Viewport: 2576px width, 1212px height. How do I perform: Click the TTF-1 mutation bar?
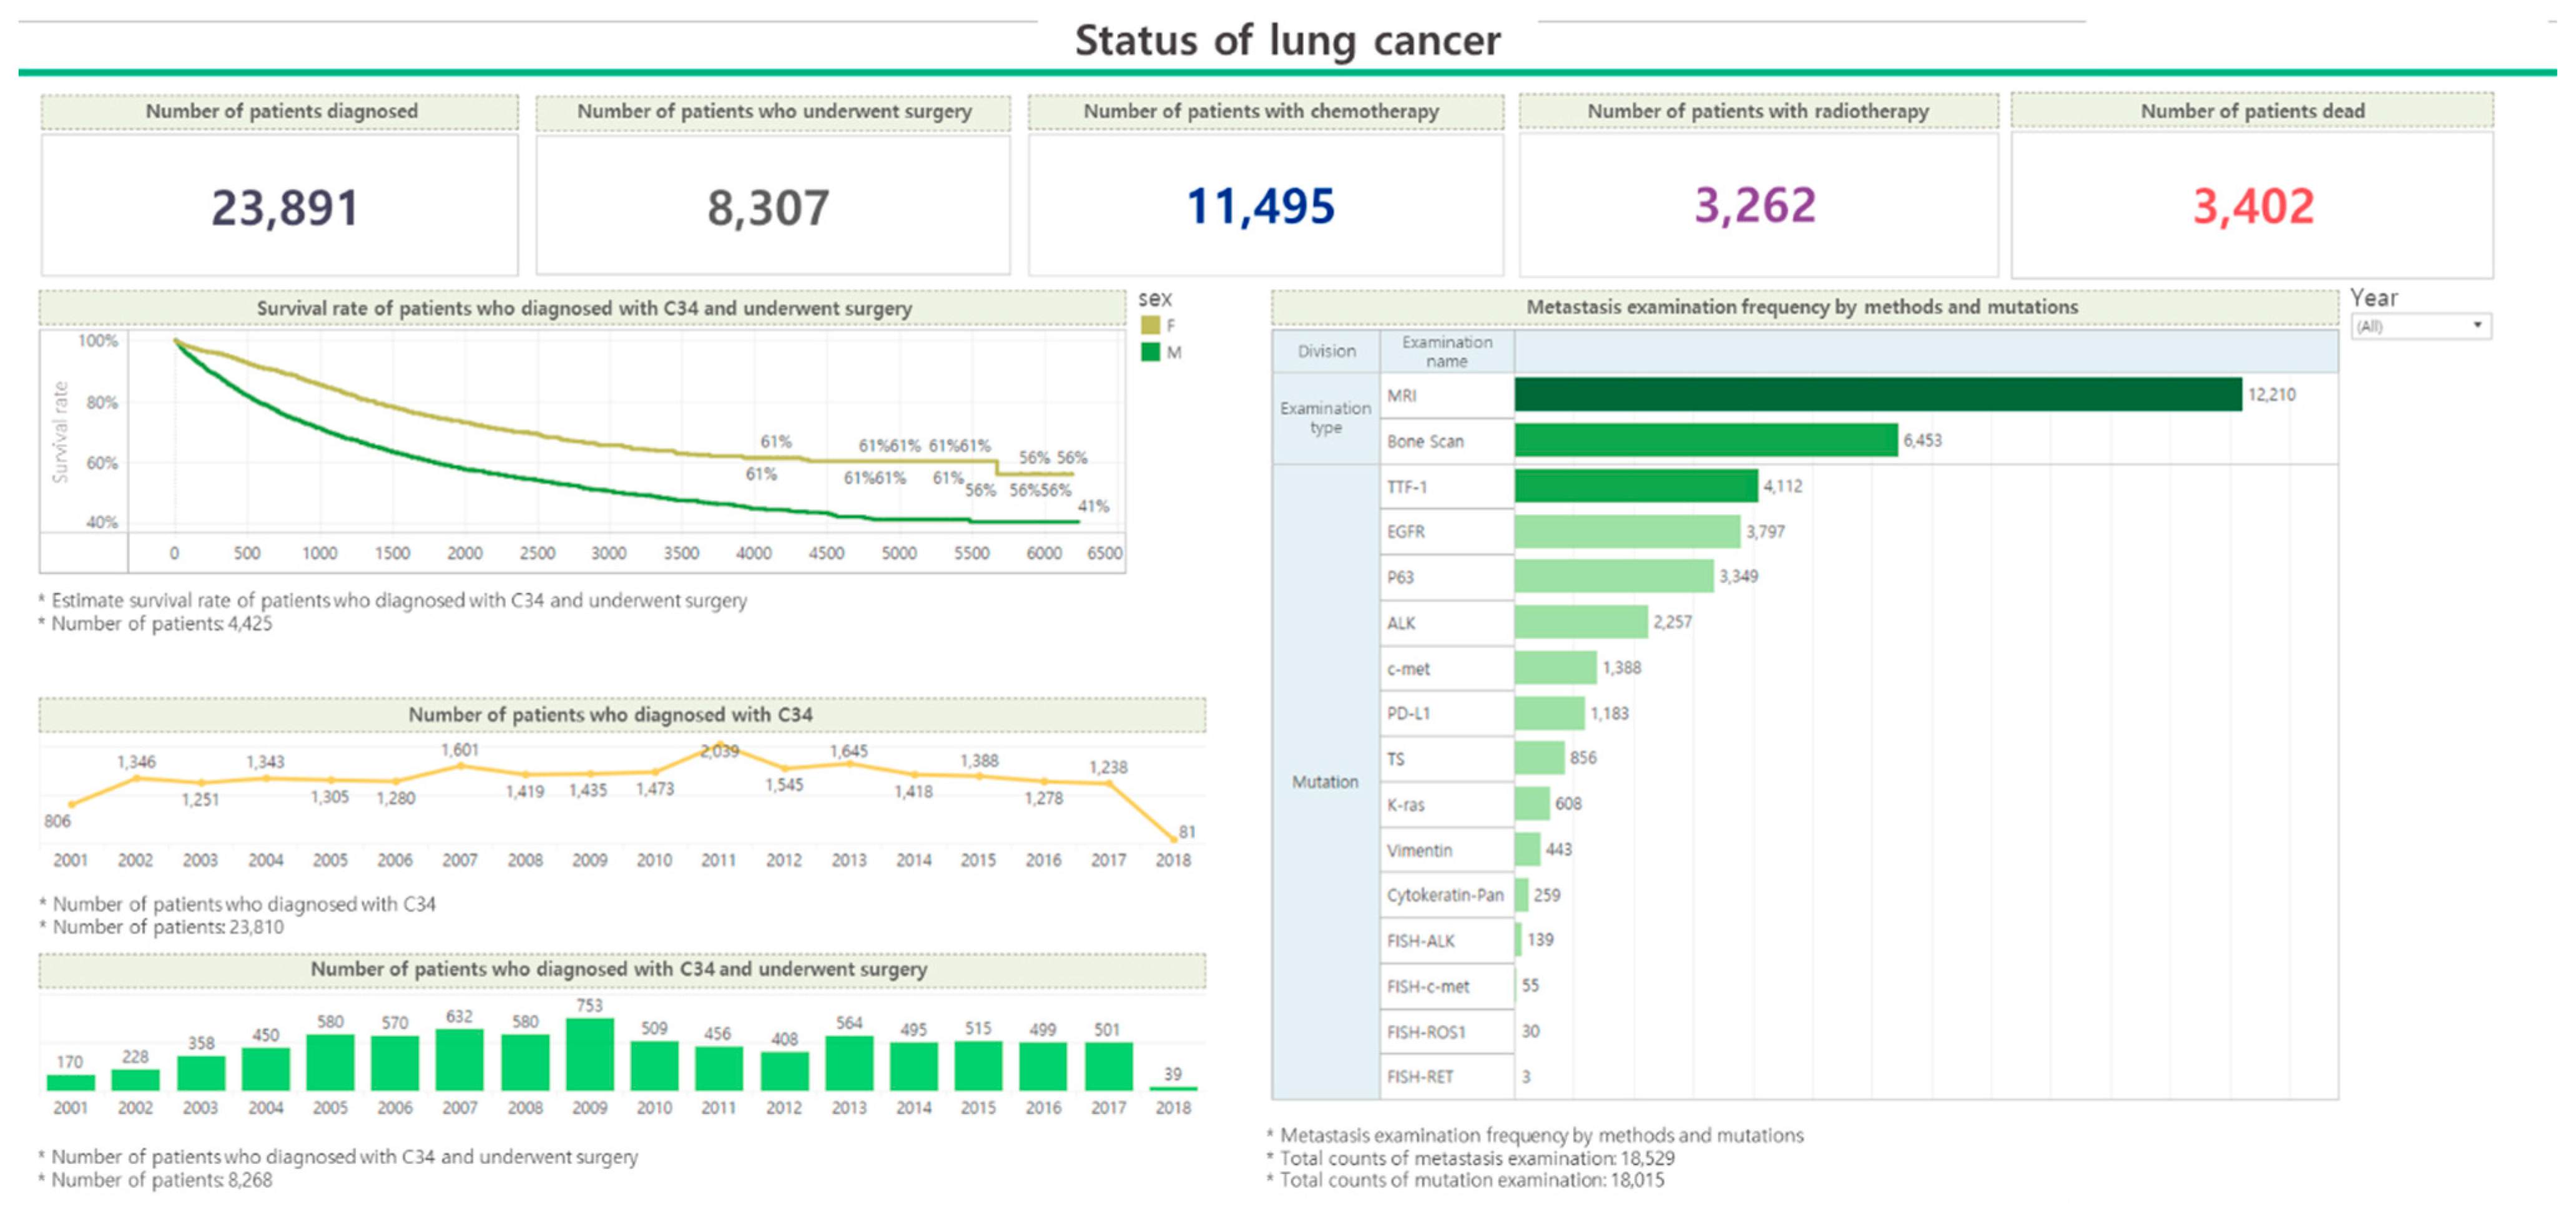click(1635, 486)
